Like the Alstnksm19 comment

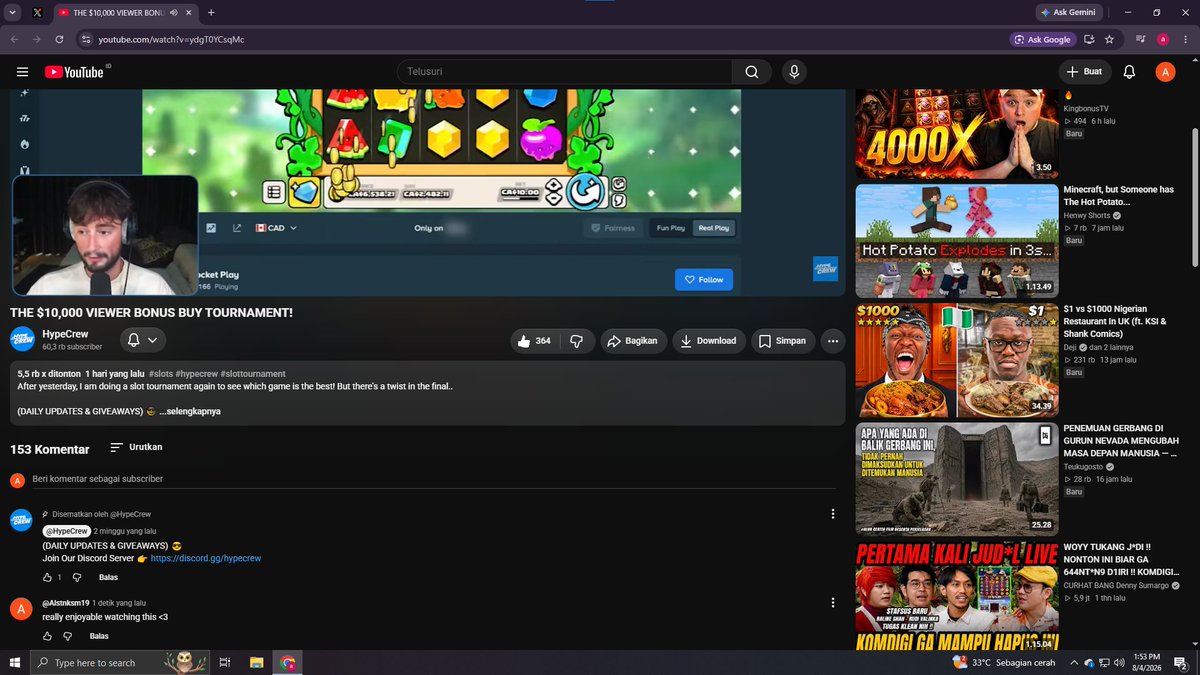click(x=47, y=636)
